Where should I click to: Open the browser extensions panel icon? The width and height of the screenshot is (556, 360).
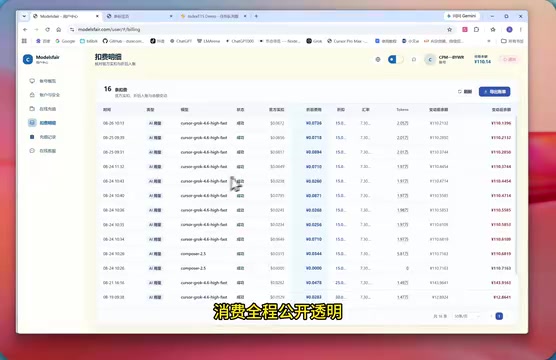point(477,29)
